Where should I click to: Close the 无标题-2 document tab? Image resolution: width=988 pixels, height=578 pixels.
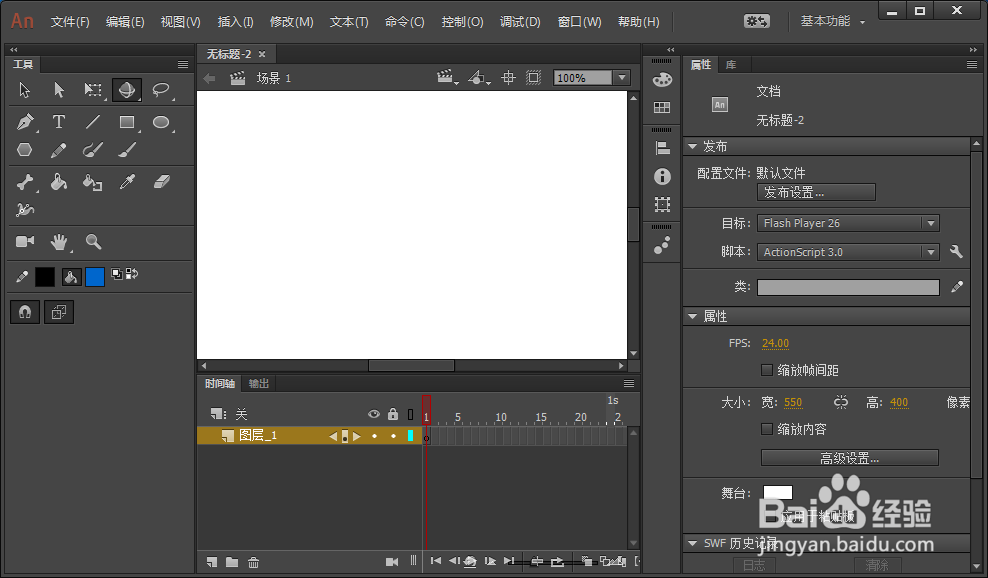(x=262, y=54)
